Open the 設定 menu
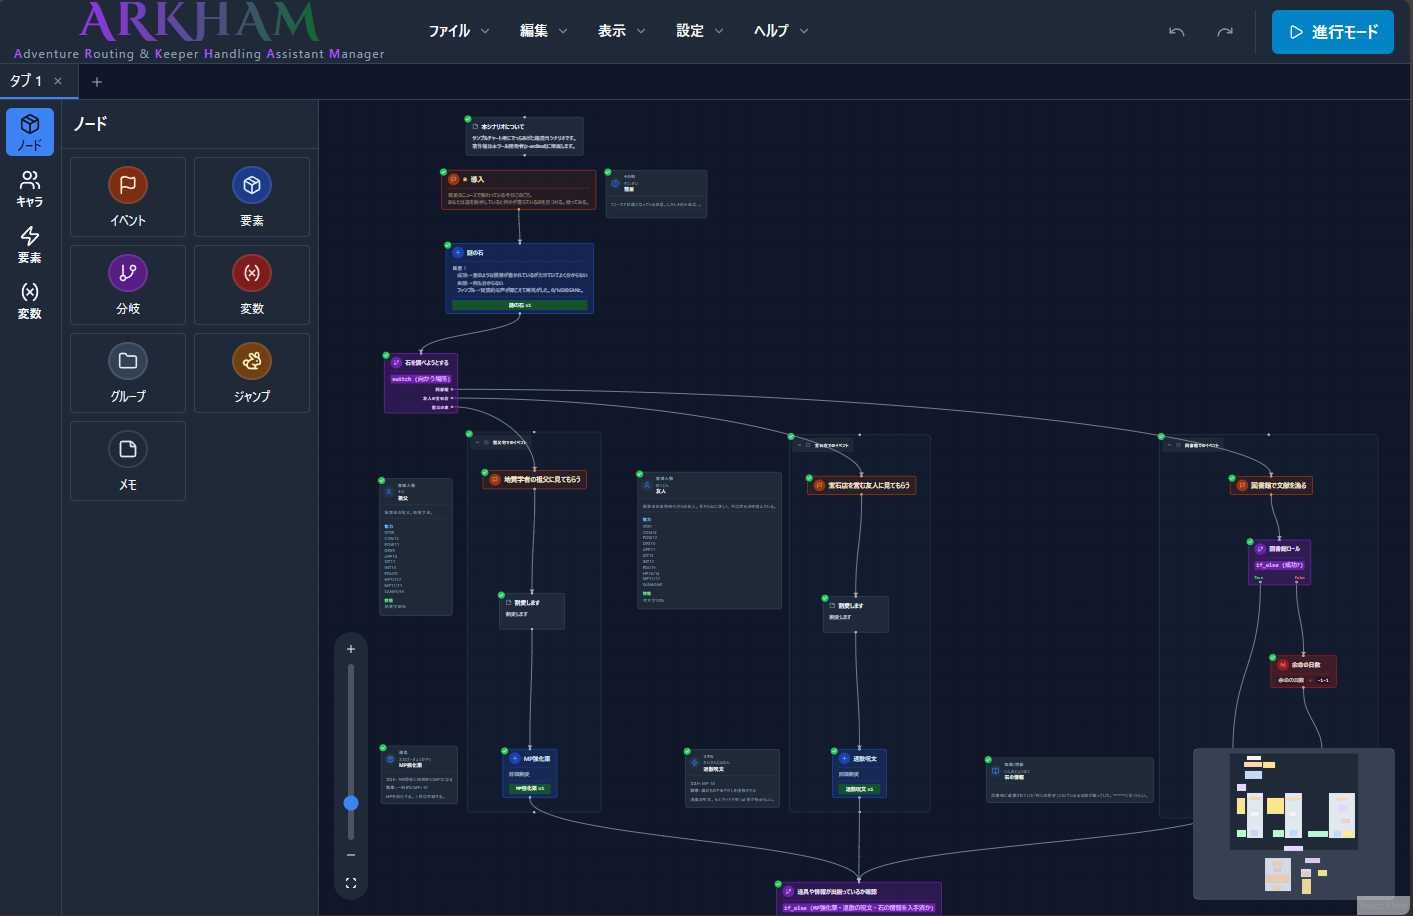The height and width of the screenshot is (916, 1413). click(x=699, y=31)
